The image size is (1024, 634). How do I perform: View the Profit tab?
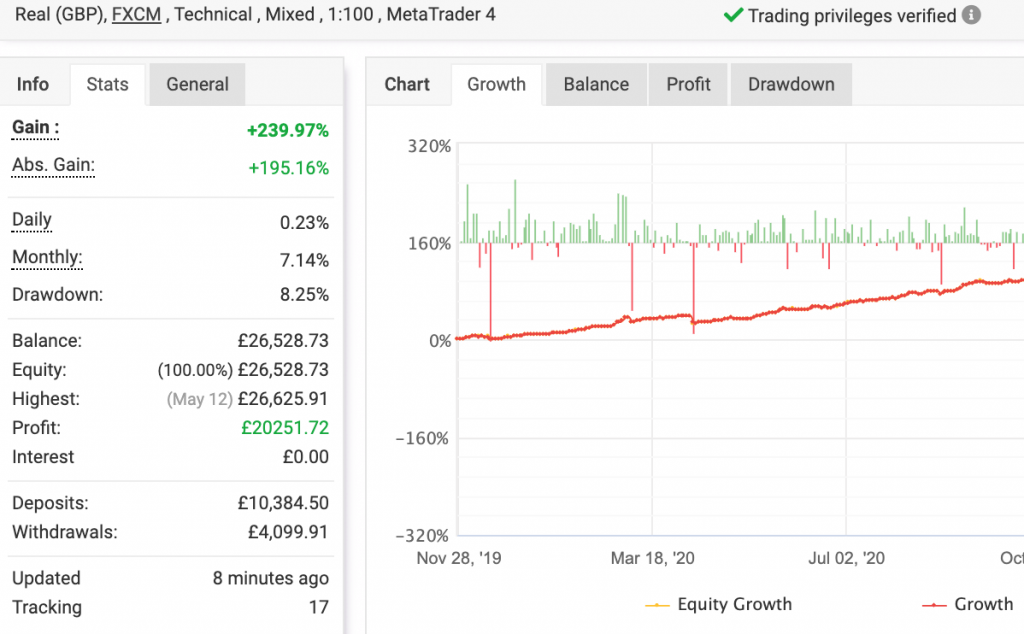pos(688,84)
